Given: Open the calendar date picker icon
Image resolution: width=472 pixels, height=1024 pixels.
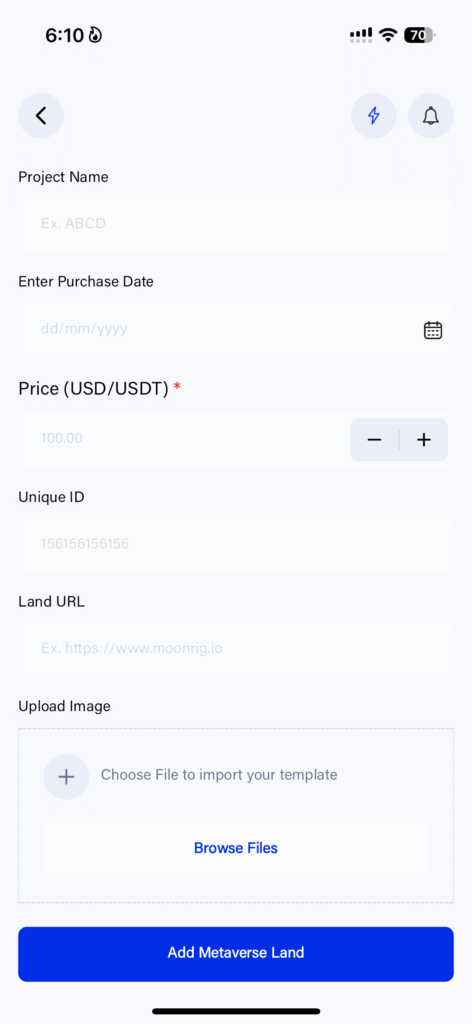Looking at the screenshot, I should (433, 330).
